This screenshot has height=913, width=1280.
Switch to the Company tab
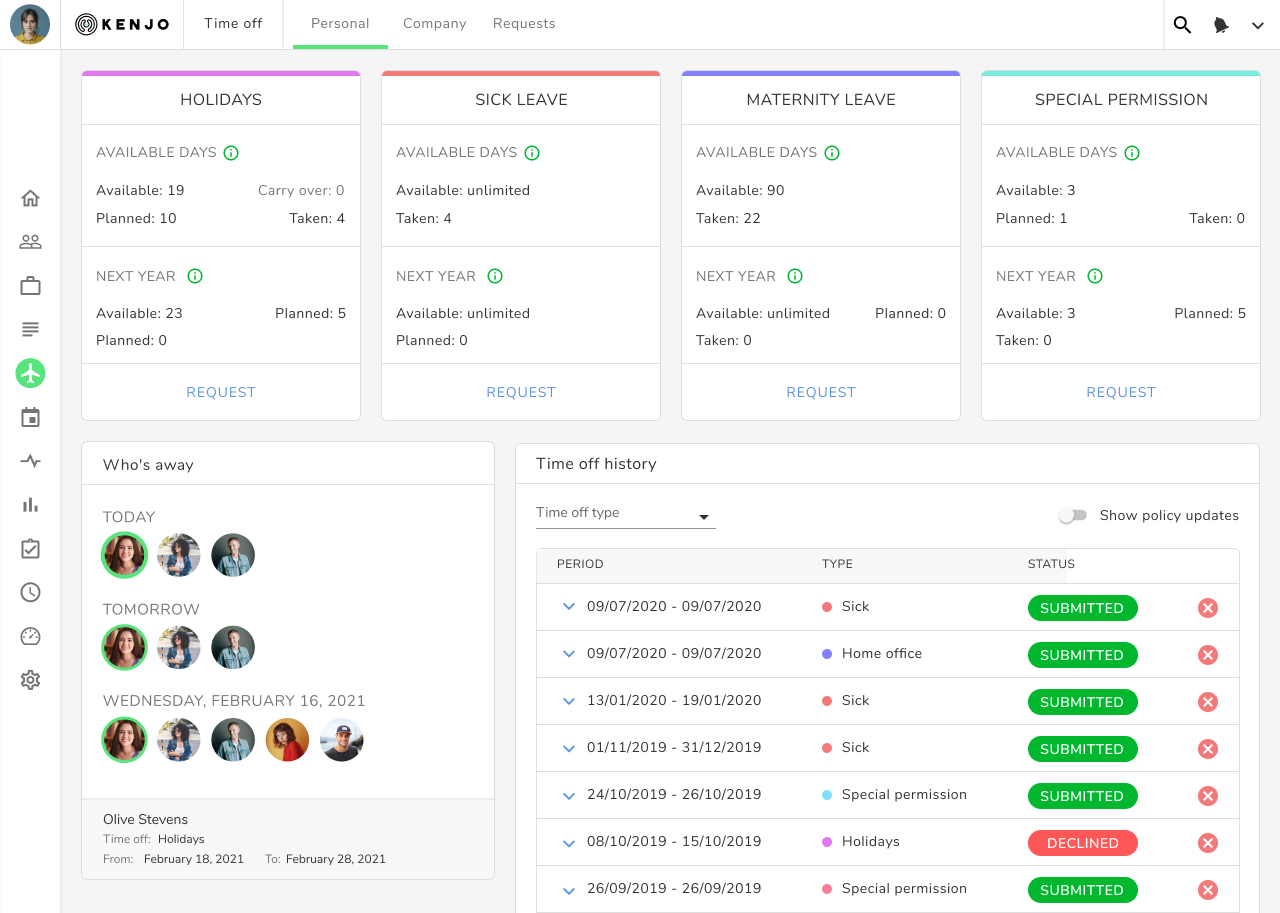coord(434,23)
